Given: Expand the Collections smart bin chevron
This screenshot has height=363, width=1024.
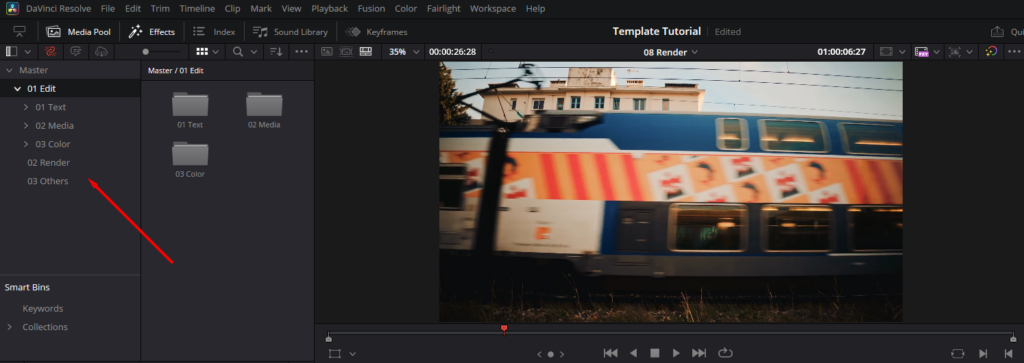Looking at the screenshot, I should click(x=9, y=327).
